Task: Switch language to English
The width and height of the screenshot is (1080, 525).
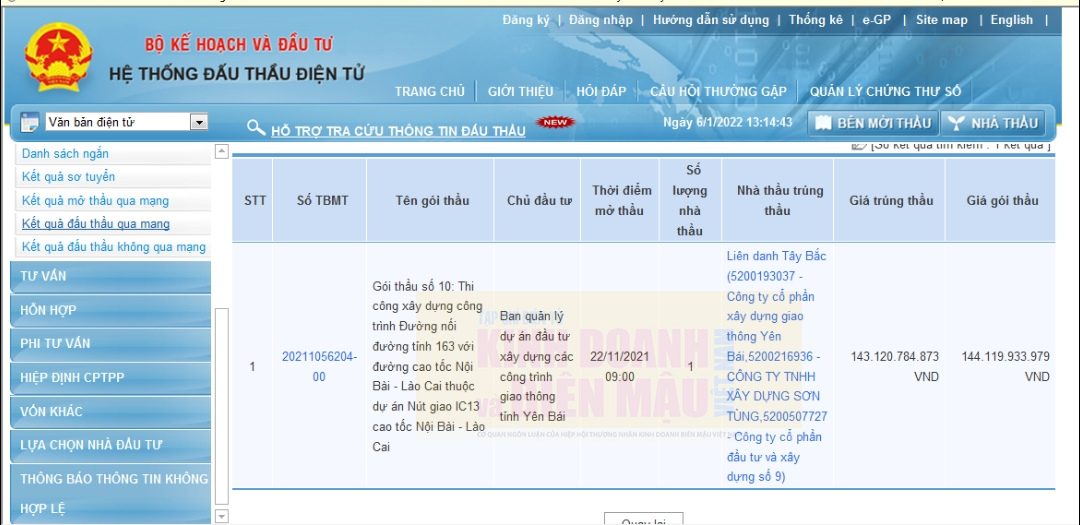Action: [1011, 20]
